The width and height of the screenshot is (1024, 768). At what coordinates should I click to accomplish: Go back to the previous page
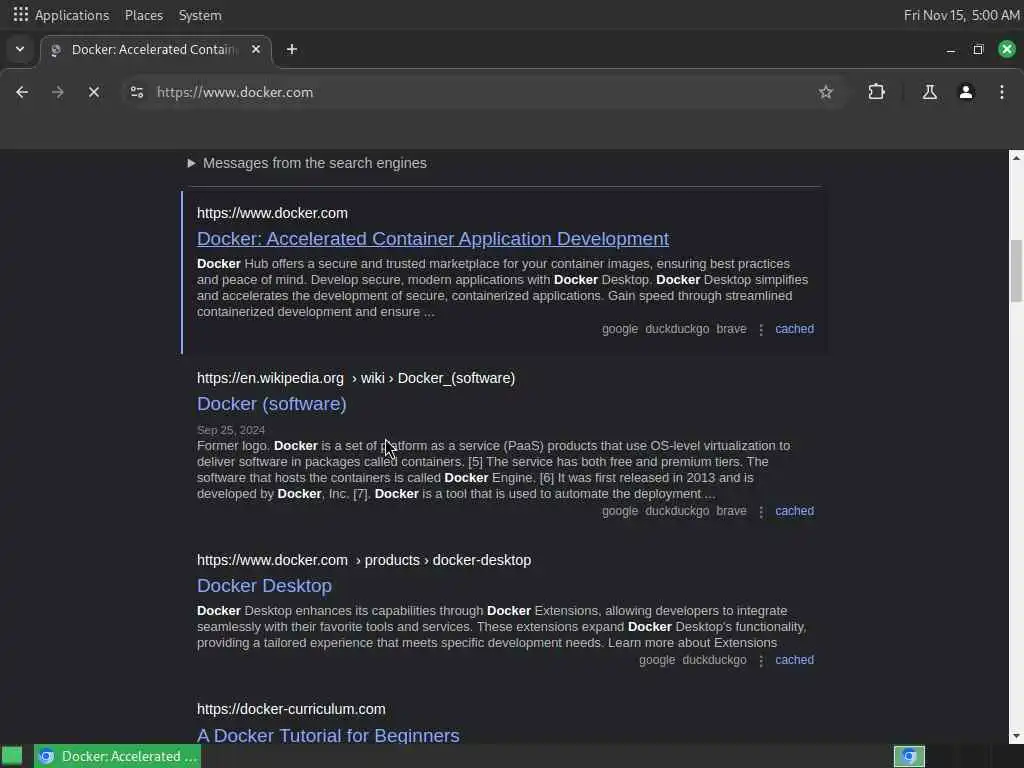click(22, 92)
